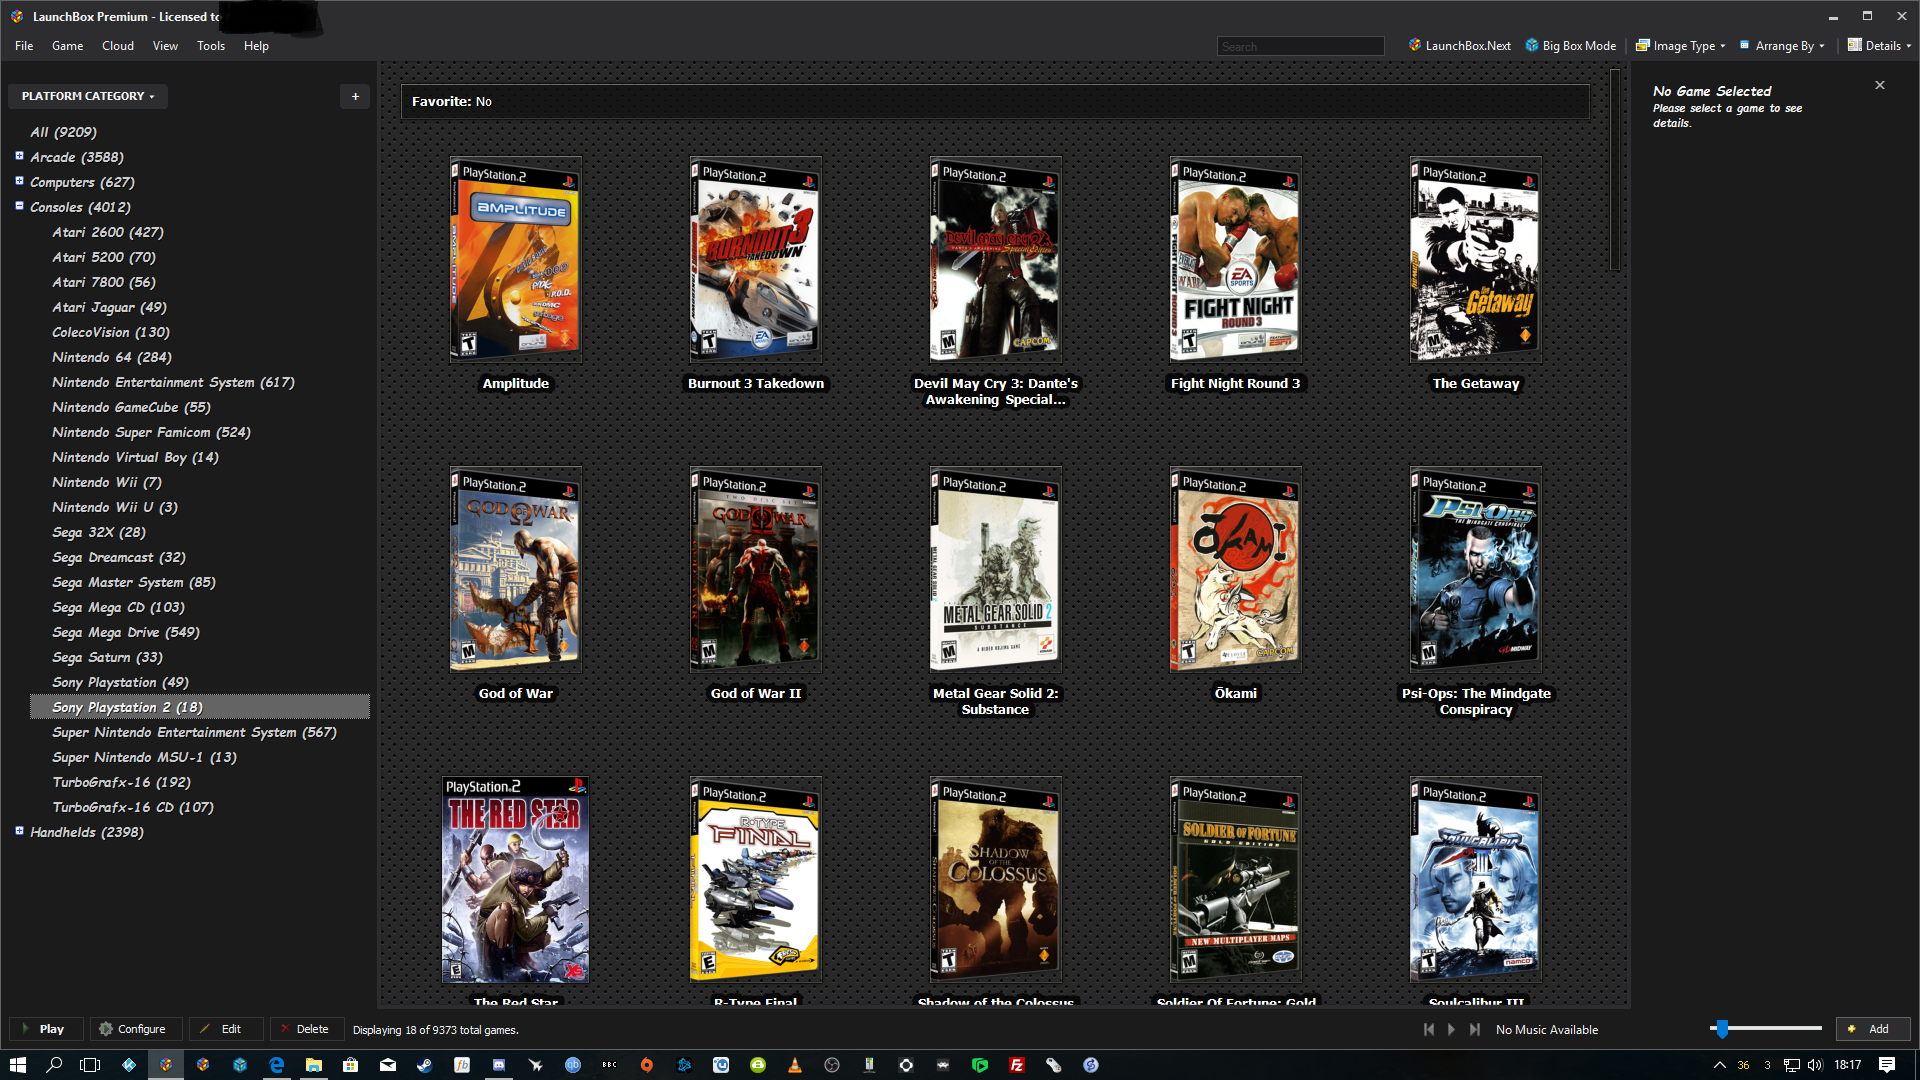
Task: Open Task View on the taskbar
Action: 90,1065
